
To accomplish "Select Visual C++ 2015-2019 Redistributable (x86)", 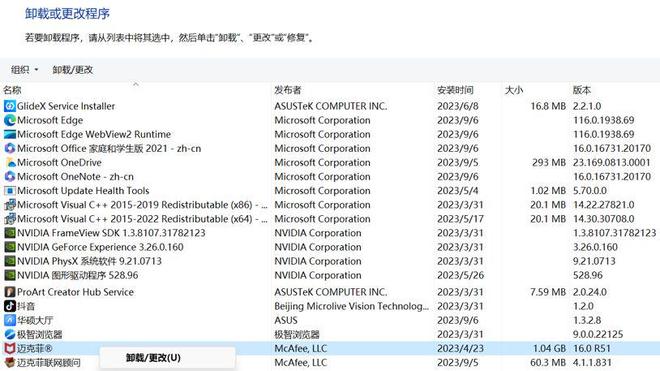I will (142, 205).
